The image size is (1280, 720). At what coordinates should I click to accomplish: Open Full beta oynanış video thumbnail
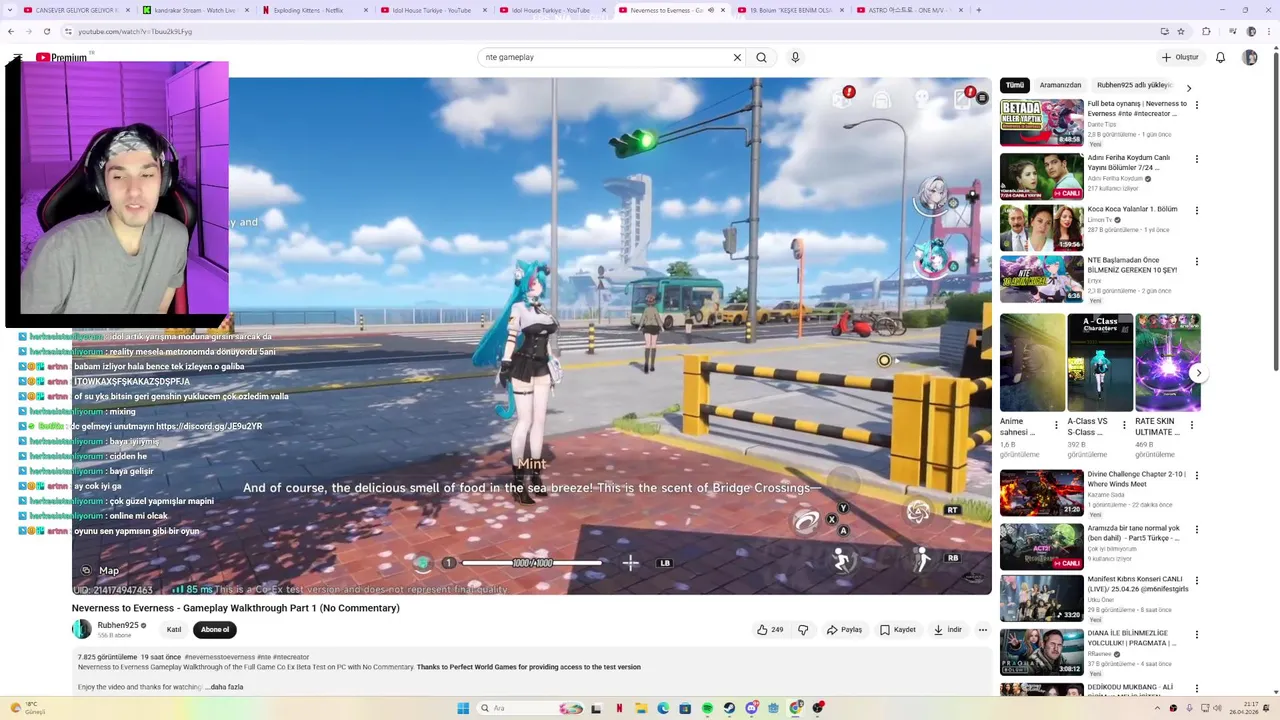(x=1041, y=122)
